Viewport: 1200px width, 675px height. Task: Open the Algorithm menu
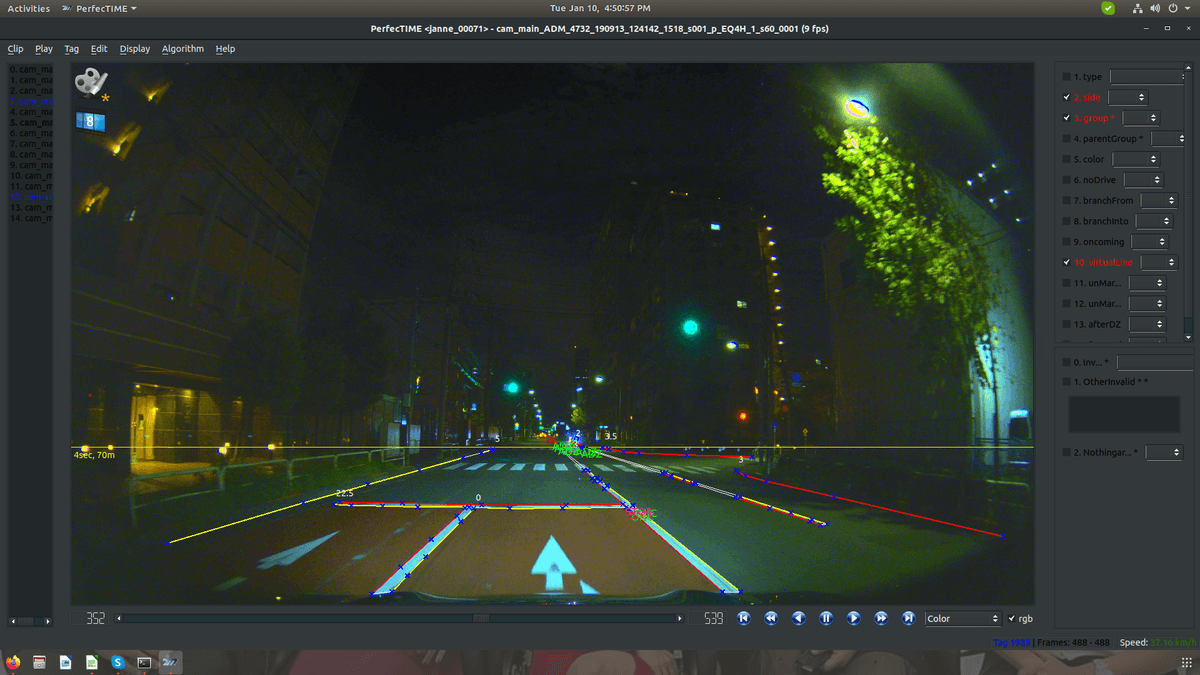183,48
